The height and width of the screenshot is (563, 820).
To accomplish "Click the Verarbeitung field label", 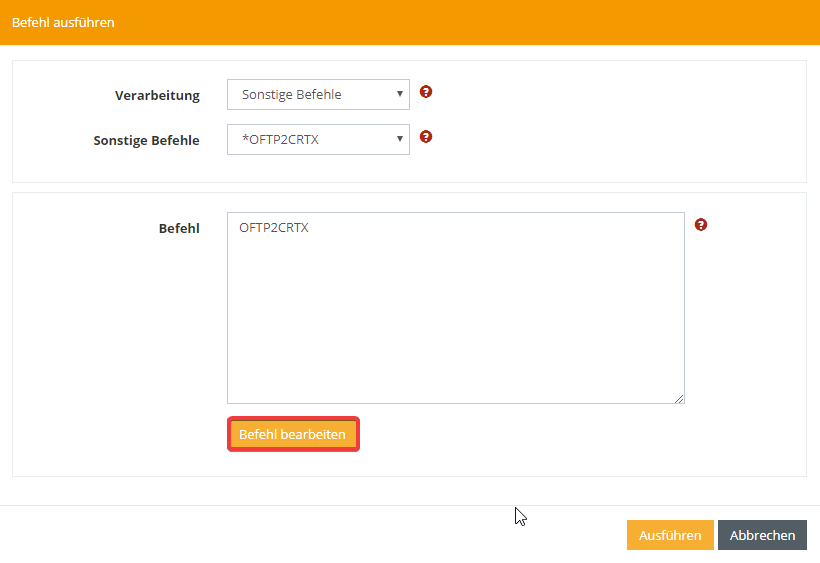I will pyautogui.click(x=157, y=96).
